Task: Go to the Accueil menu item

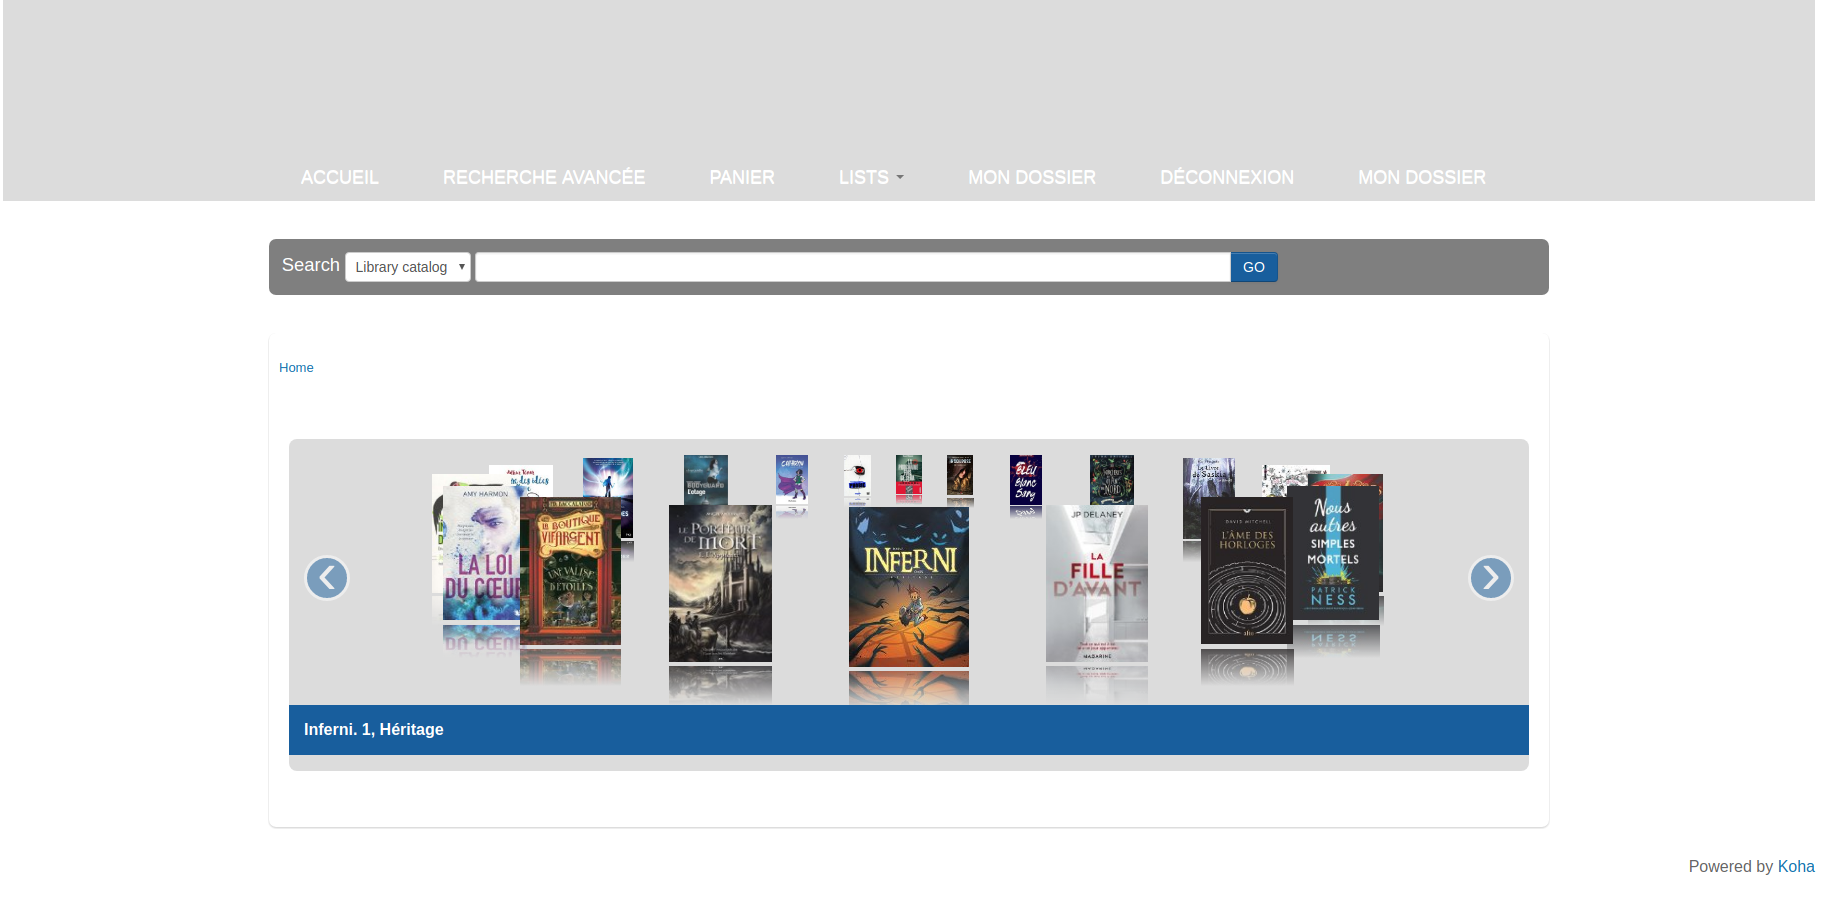Action: click(x=340, y=177)
